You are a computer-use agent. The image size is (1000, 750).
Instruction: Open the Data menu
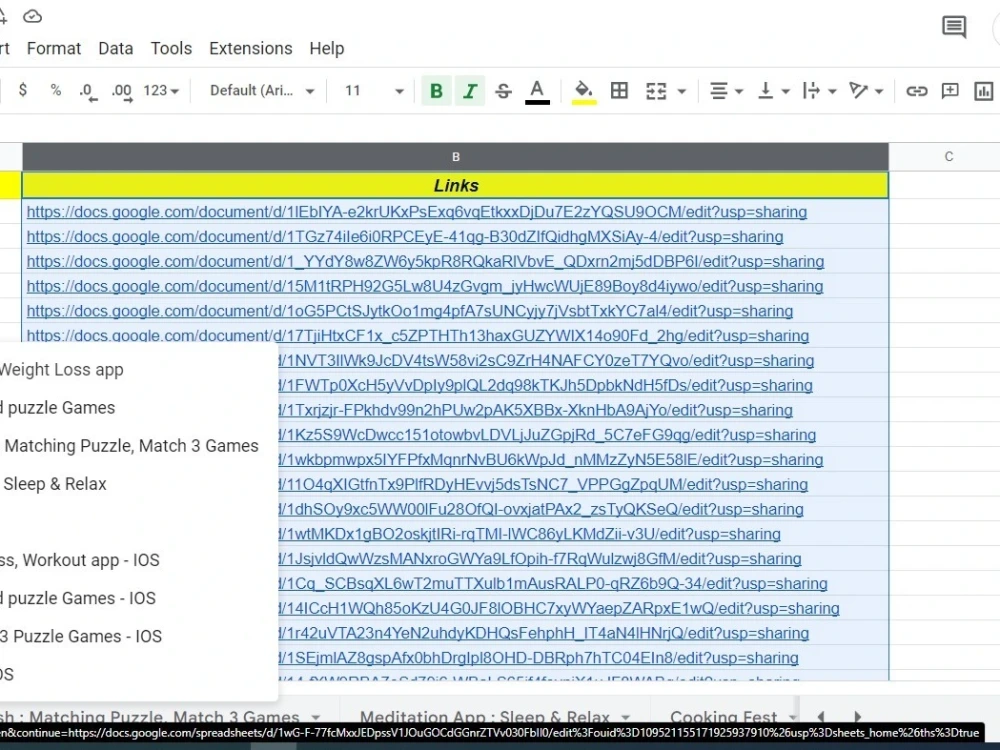click(x=115, y=48)
